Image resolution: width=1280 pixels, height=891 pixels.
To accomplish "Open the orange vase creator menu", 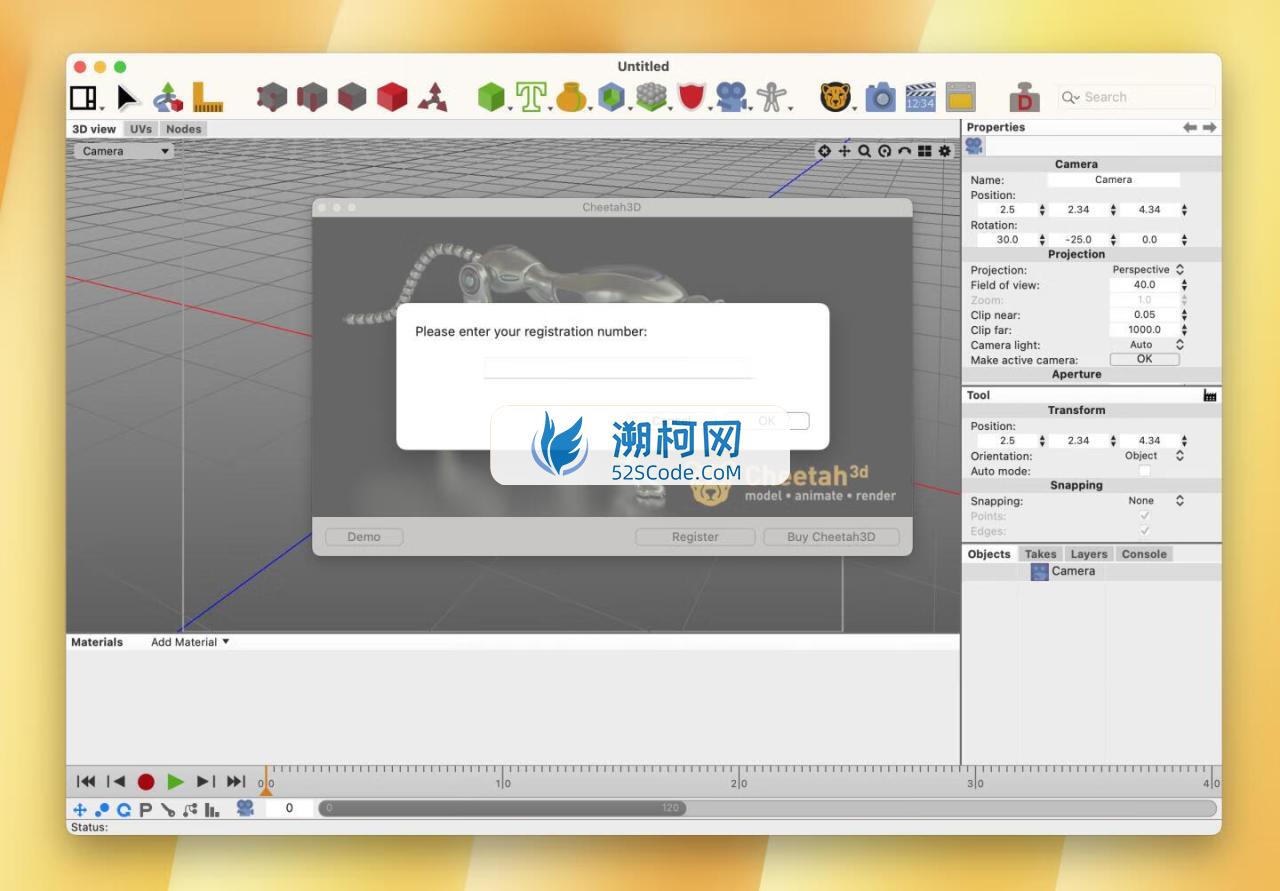I will click(572, 97).
